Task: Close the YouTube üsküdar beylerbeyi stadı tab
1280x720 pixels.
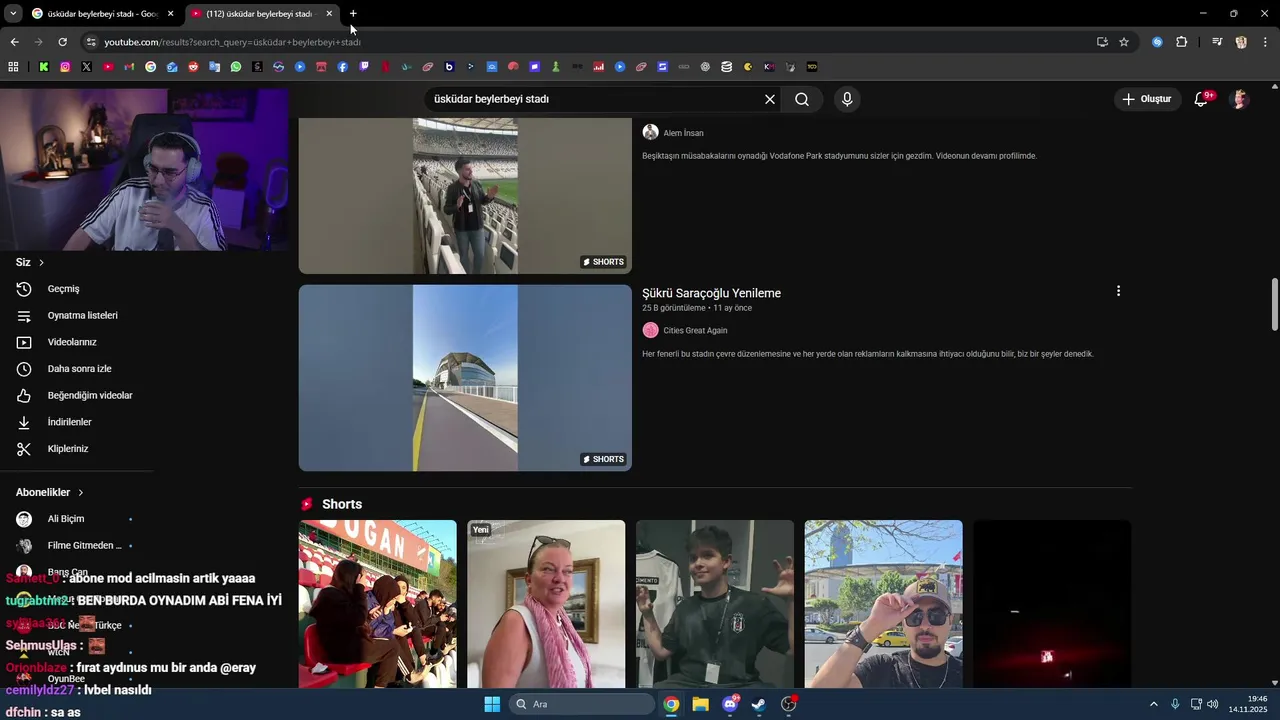Action: click(x=329, y=14)
